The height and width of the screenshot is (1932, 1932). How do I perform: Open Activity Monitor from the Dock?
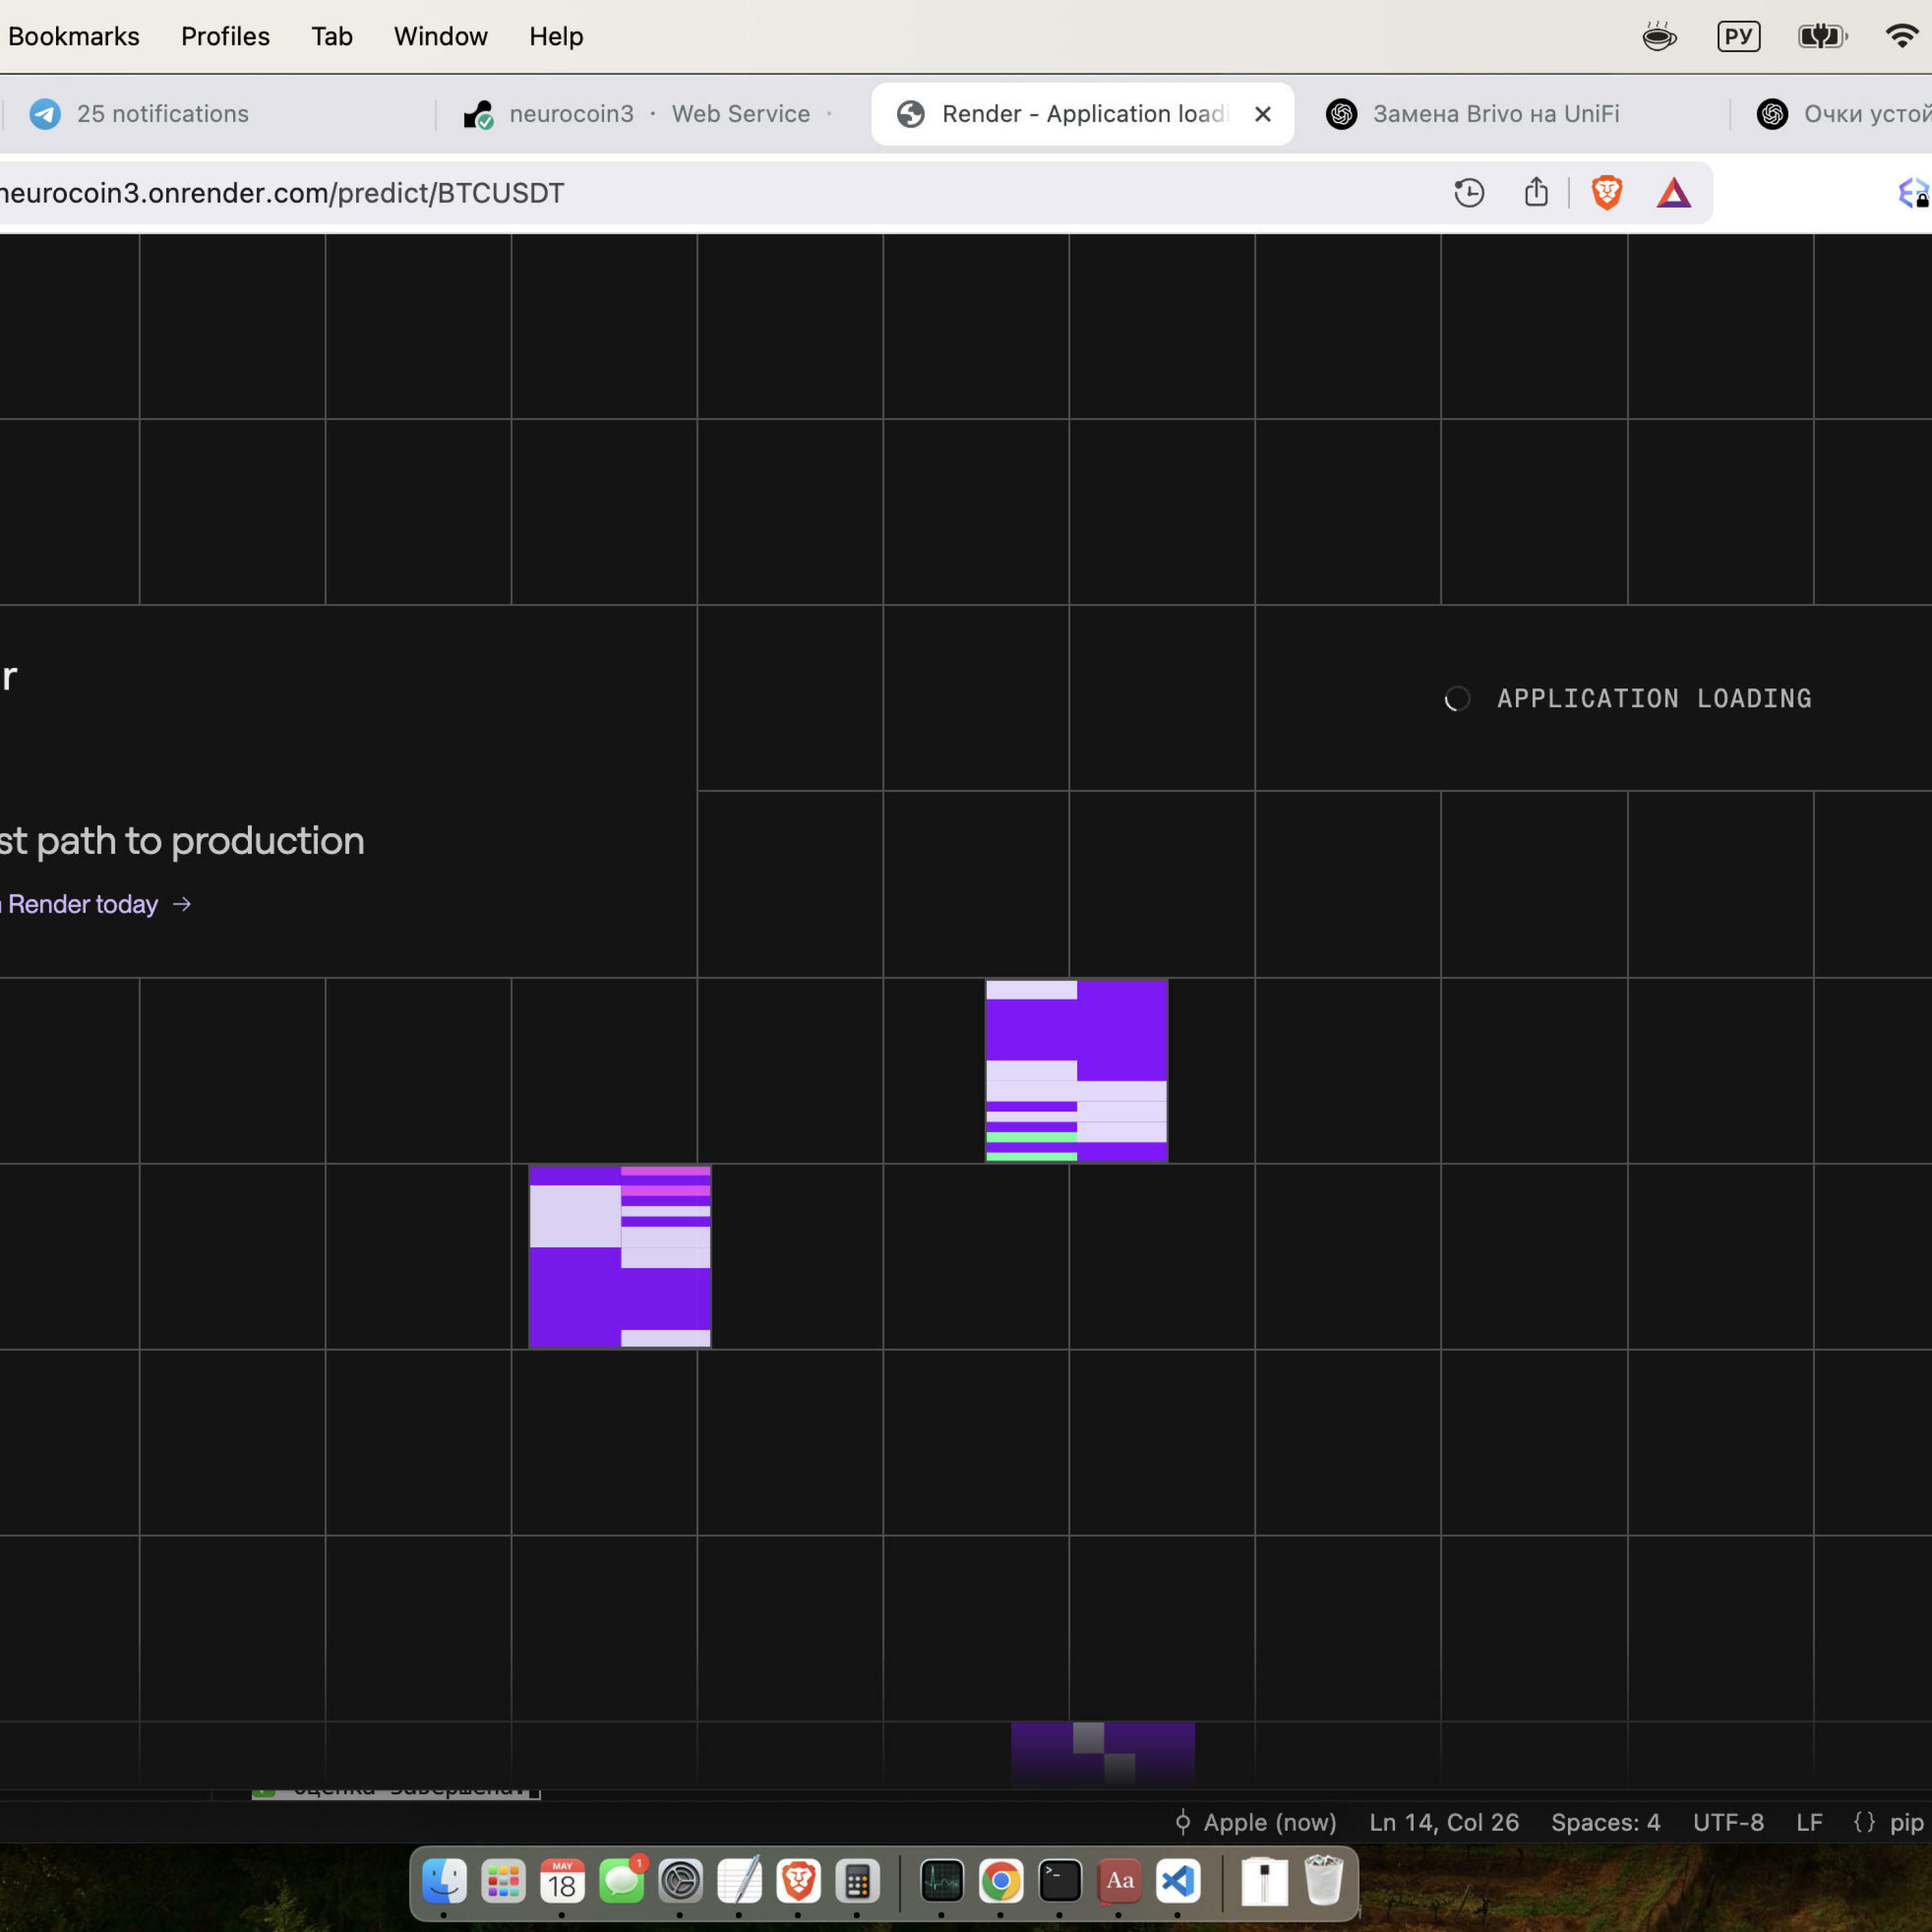941,1881
